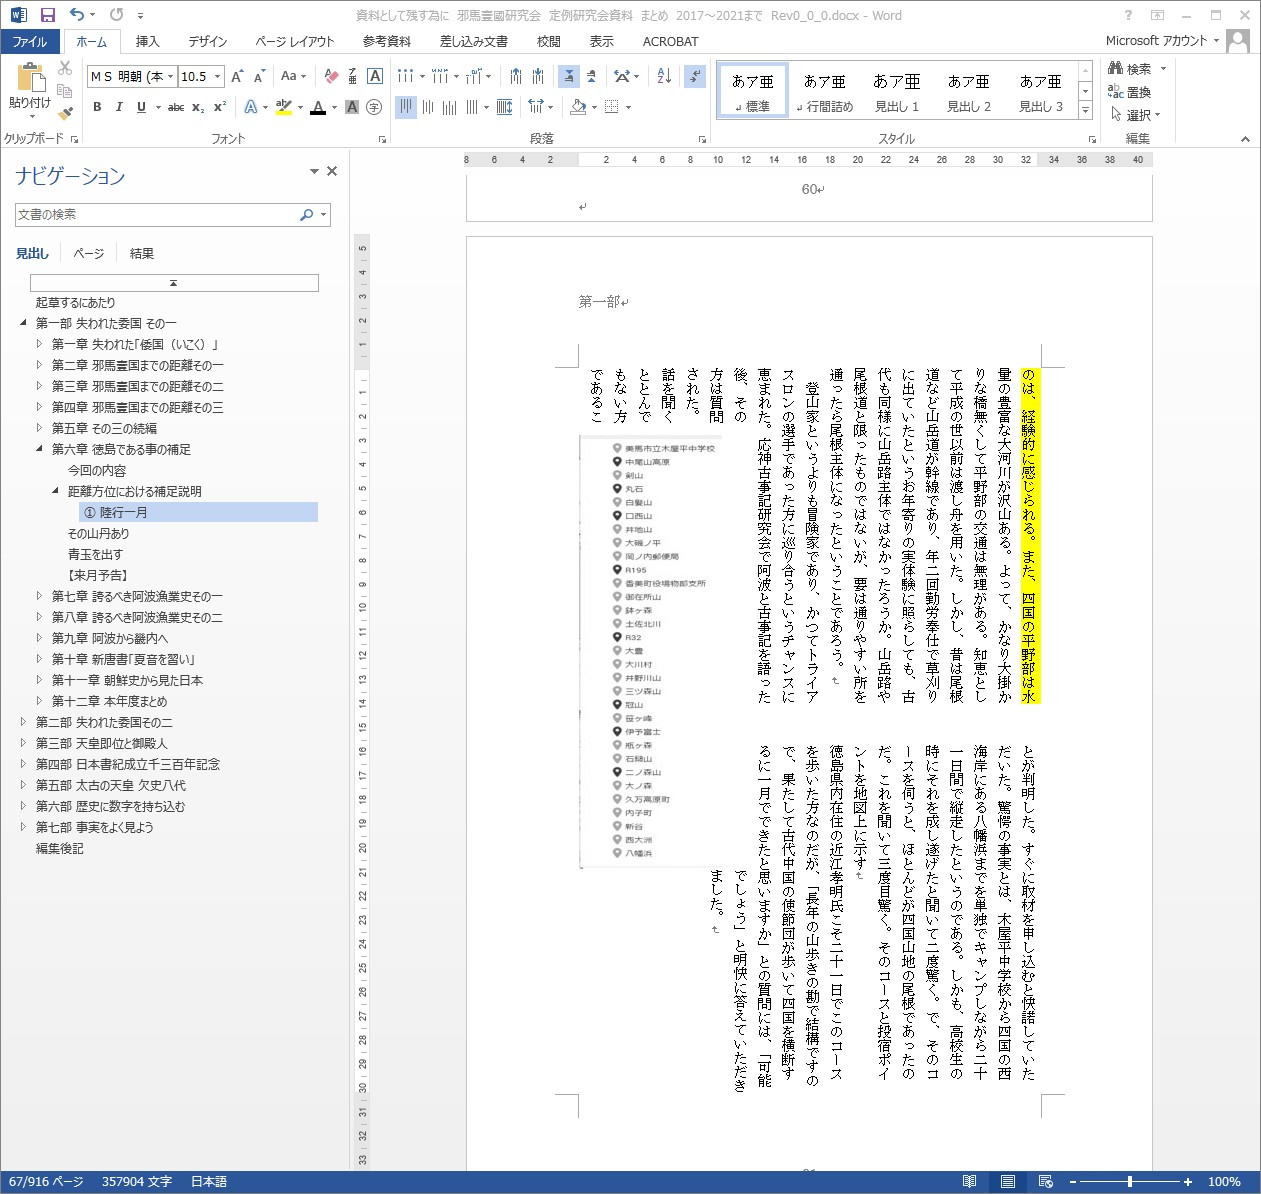This screenshot has width=1261, height=1194.
Task: Switch to the デザイン ribbon tab
Action: coord(207,41)
